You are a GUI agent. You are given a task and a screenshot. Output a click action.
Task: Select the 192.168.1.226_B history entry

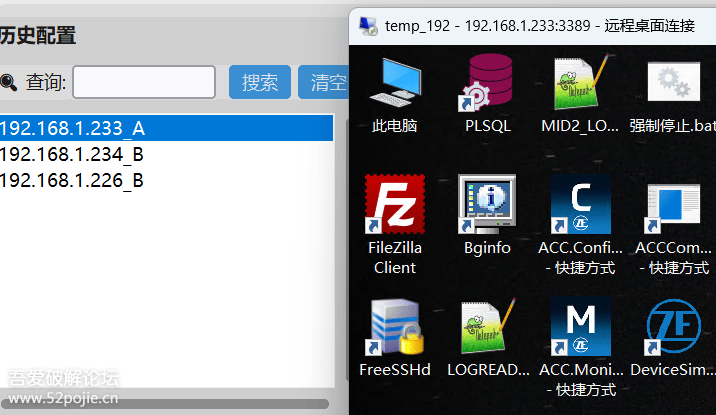[x=166, y=180]
